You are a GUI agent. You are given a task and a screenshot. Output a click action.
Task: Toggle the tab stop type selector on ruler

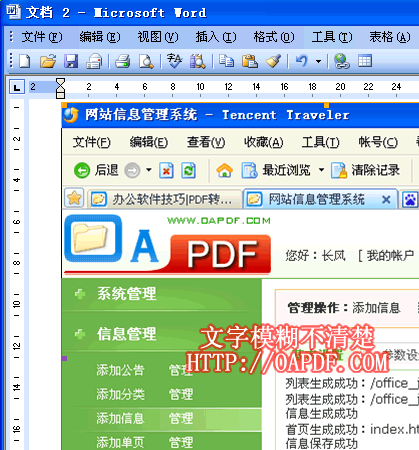(x=17, y=87)
